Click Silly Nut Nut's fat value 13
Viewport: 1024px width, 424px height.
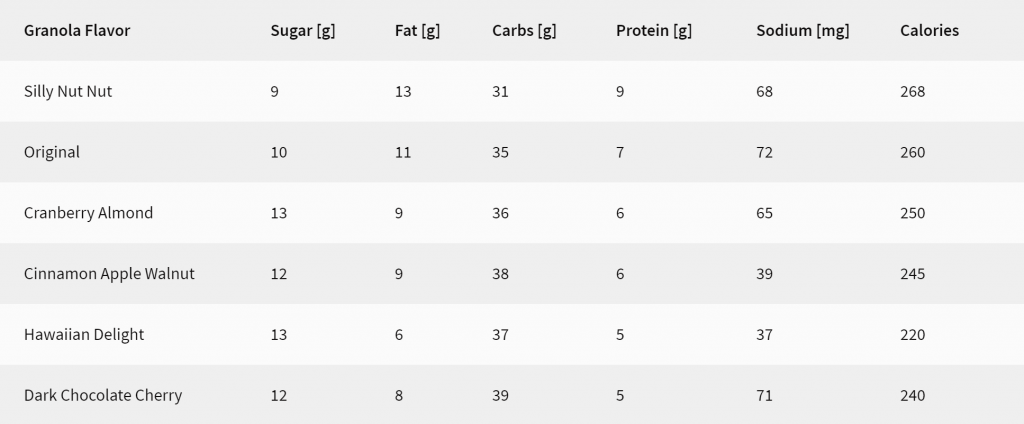(x=403, y=91)
